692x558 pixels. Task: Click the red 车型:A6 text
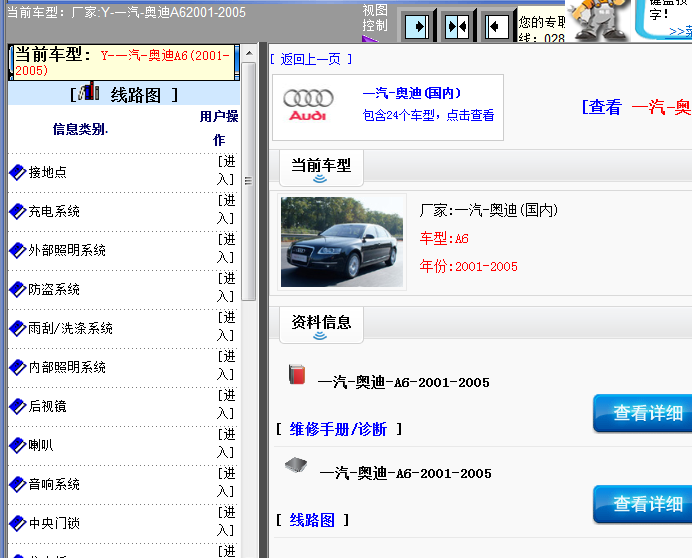click(x=444, y=238)
